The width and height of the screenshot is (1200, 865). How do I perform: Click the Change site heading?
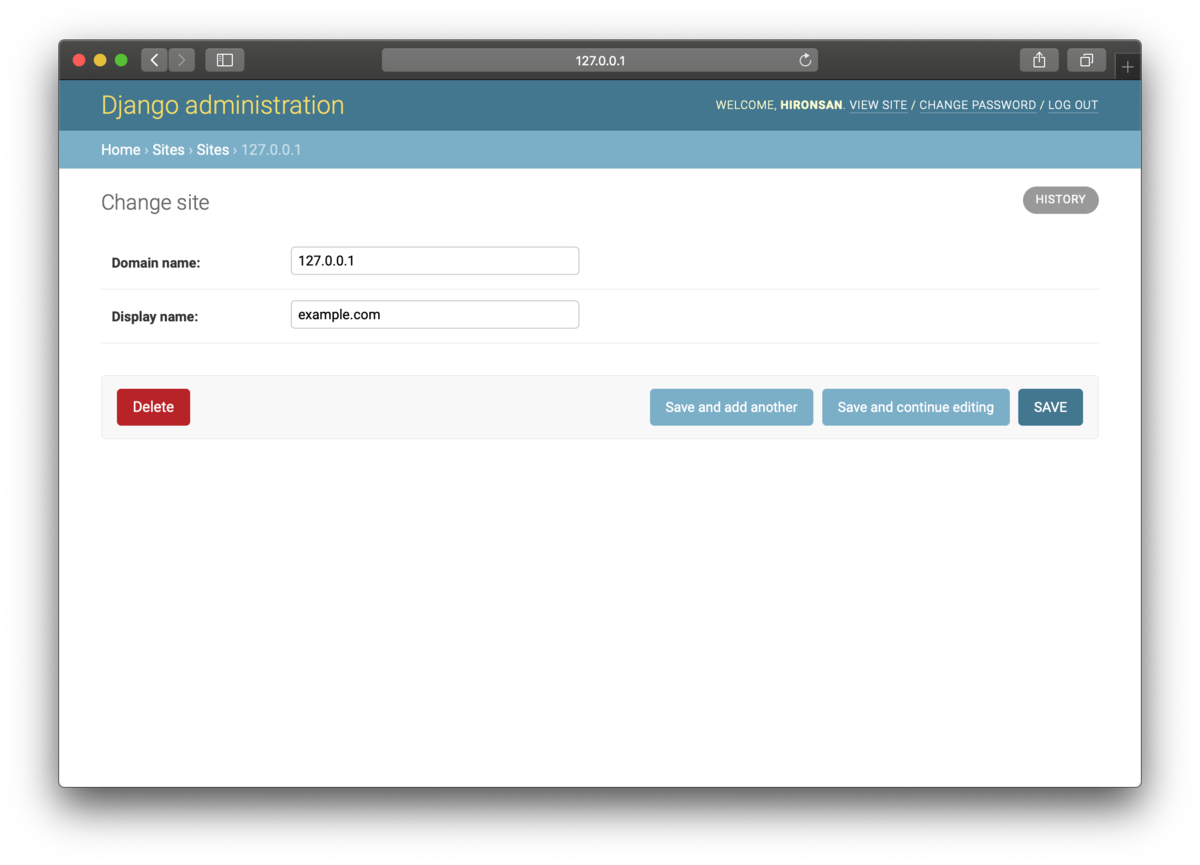(155, 203)
